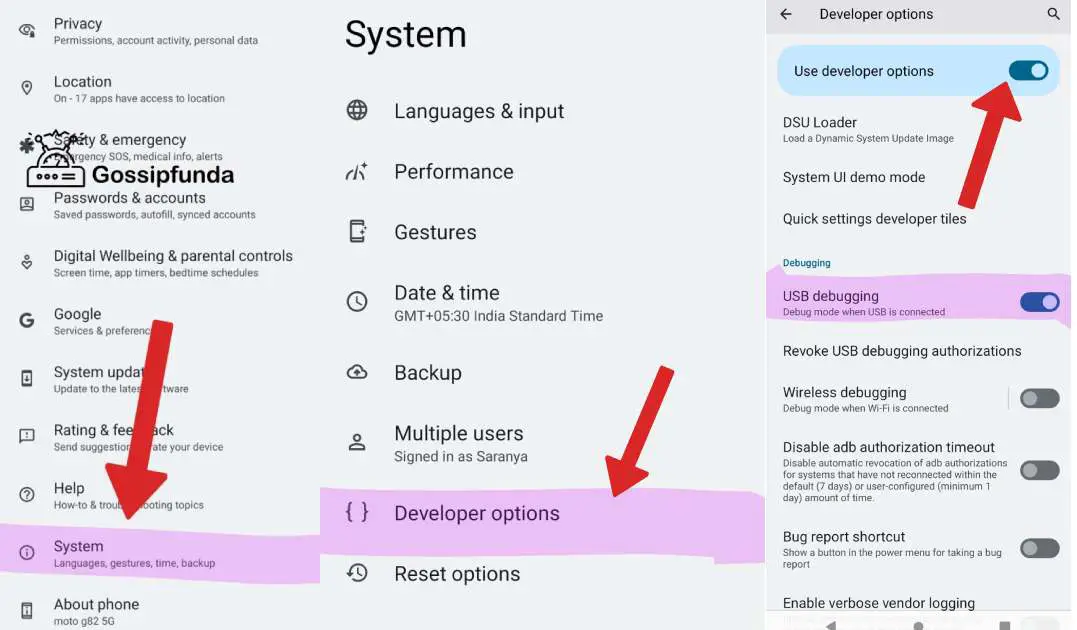Tap the cloud Backup icon
The width and height of the screenshot is (1077, 630).
point(356,372)
